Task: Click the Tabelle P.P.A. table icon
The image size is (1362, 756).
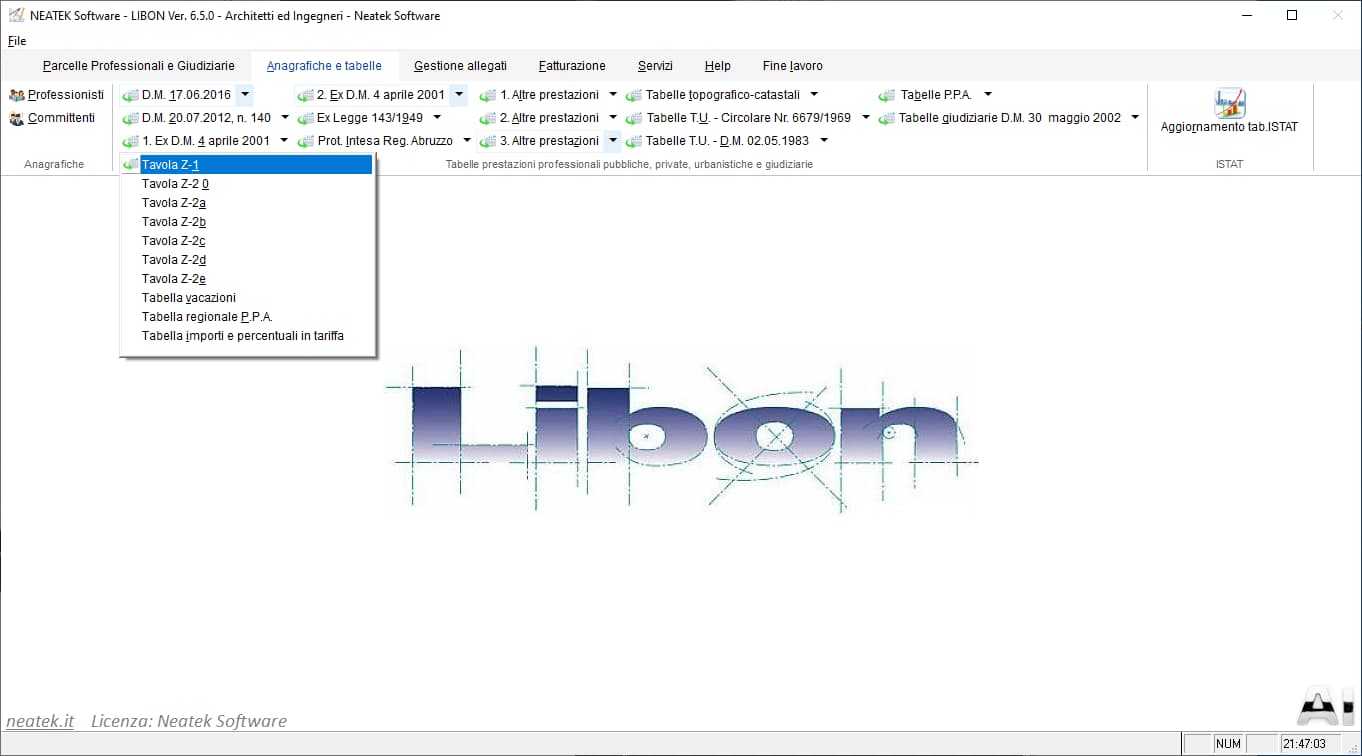Action: click(887, 95)
